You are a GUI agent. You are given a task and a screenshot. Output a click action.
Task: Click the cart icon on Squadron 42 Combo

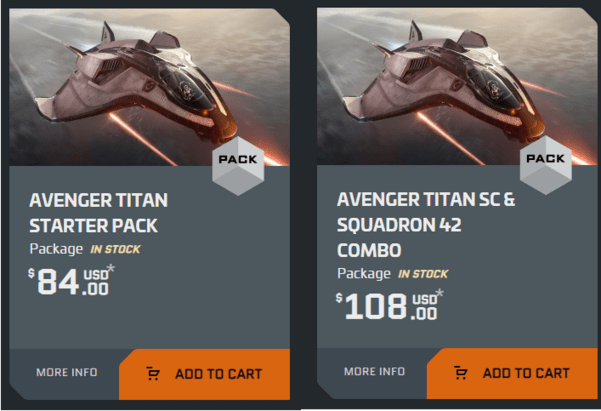tap(460, 373)
